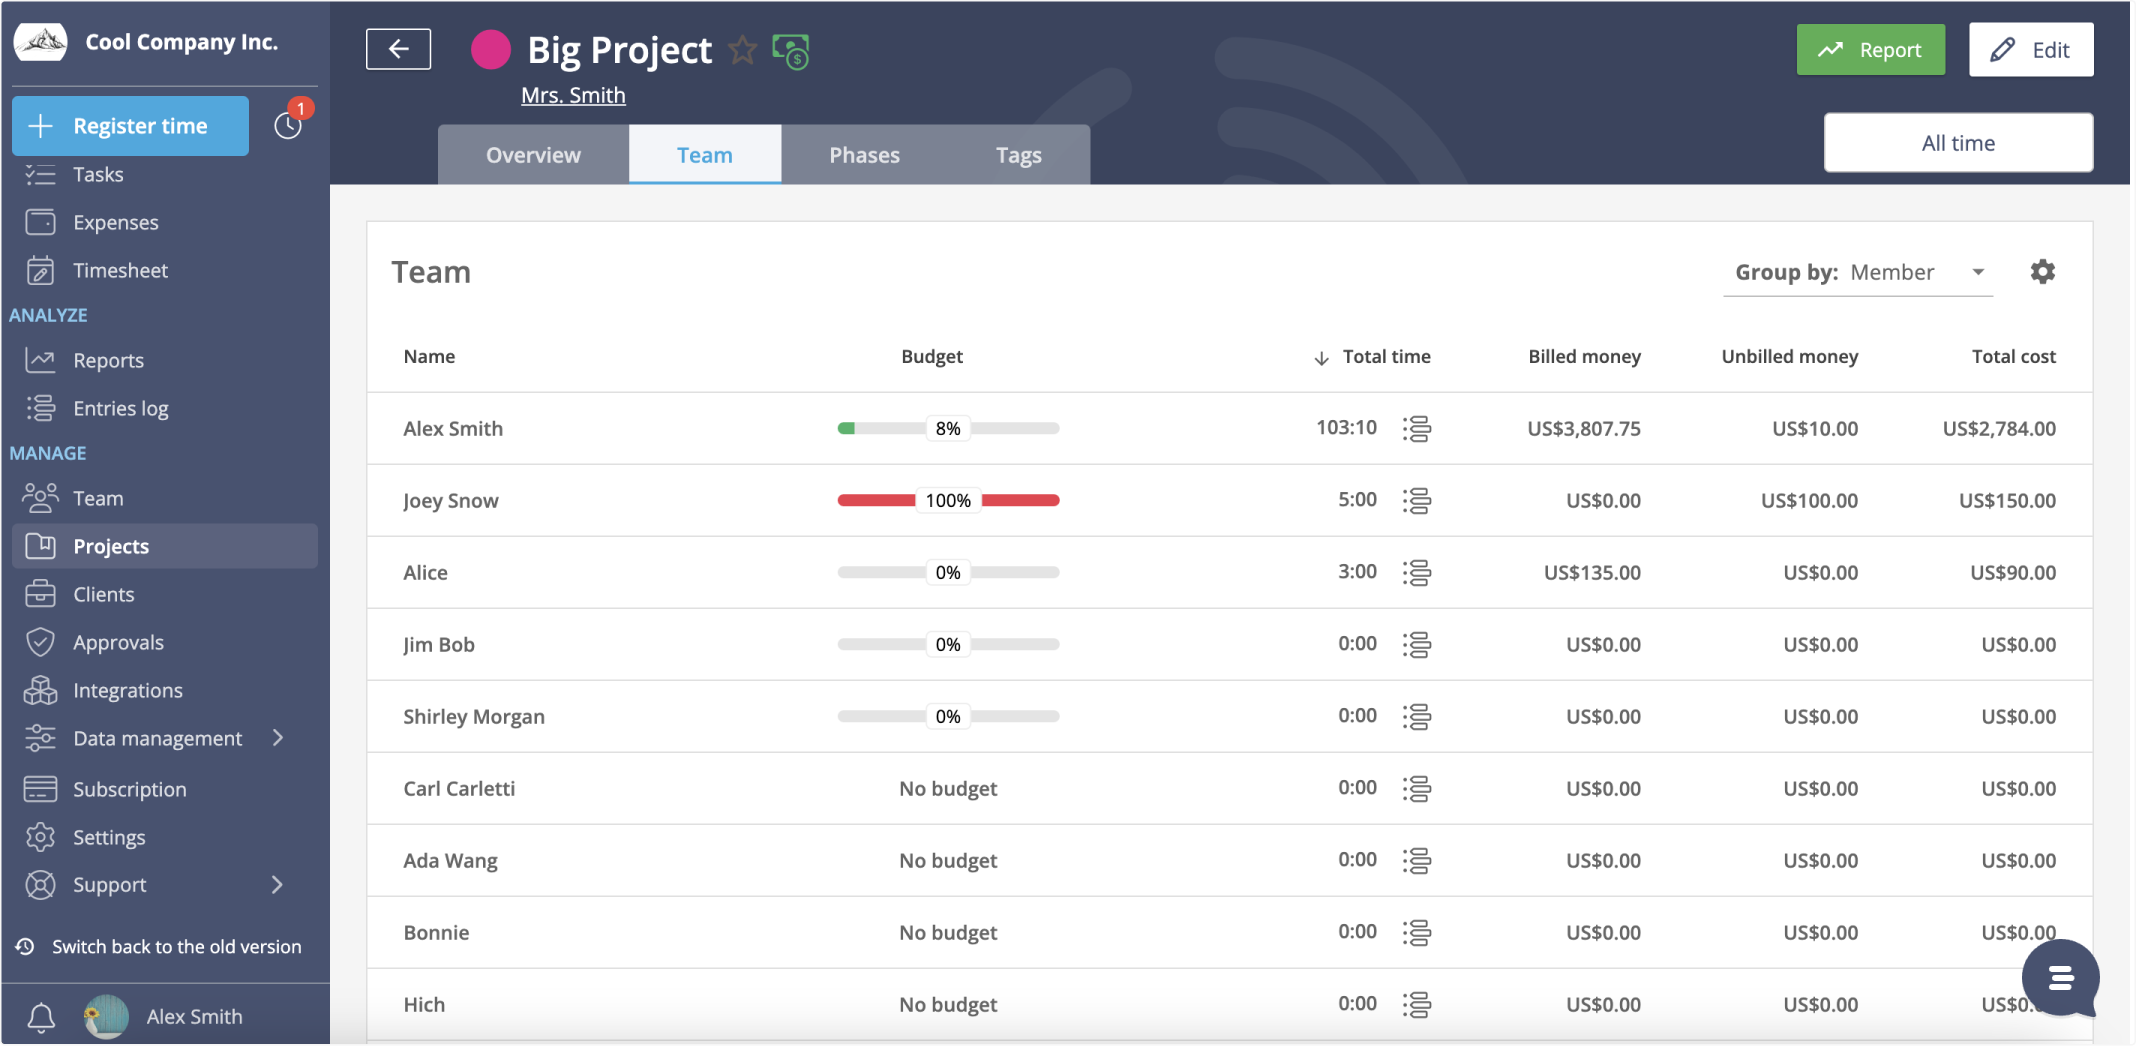Switch to the Overview tab
This screenshot has width=2136, height=1046.
point(532,154)
